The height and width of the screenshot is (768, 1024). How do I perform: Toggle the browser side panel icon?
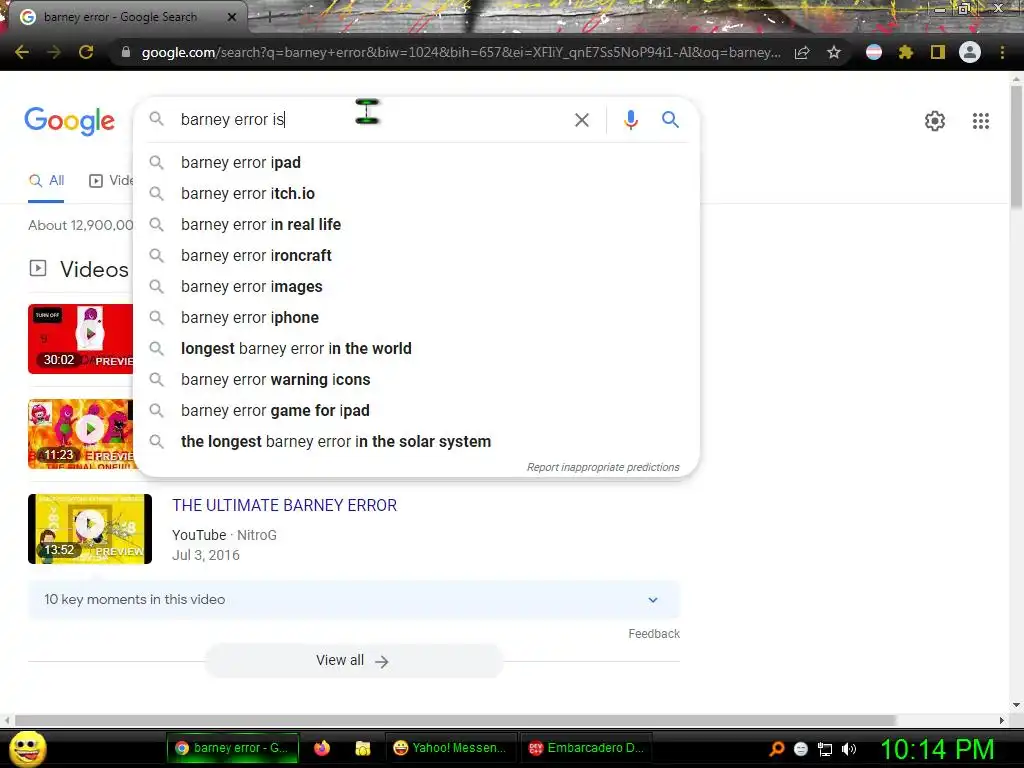[938, 52]
